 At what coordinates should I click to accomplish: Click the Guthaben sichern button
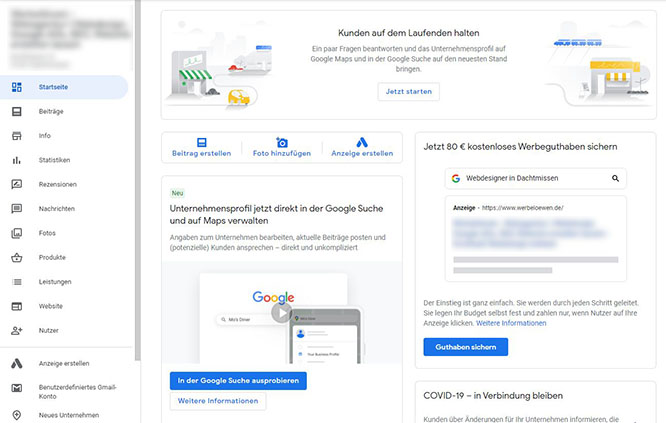coord(466,347)
